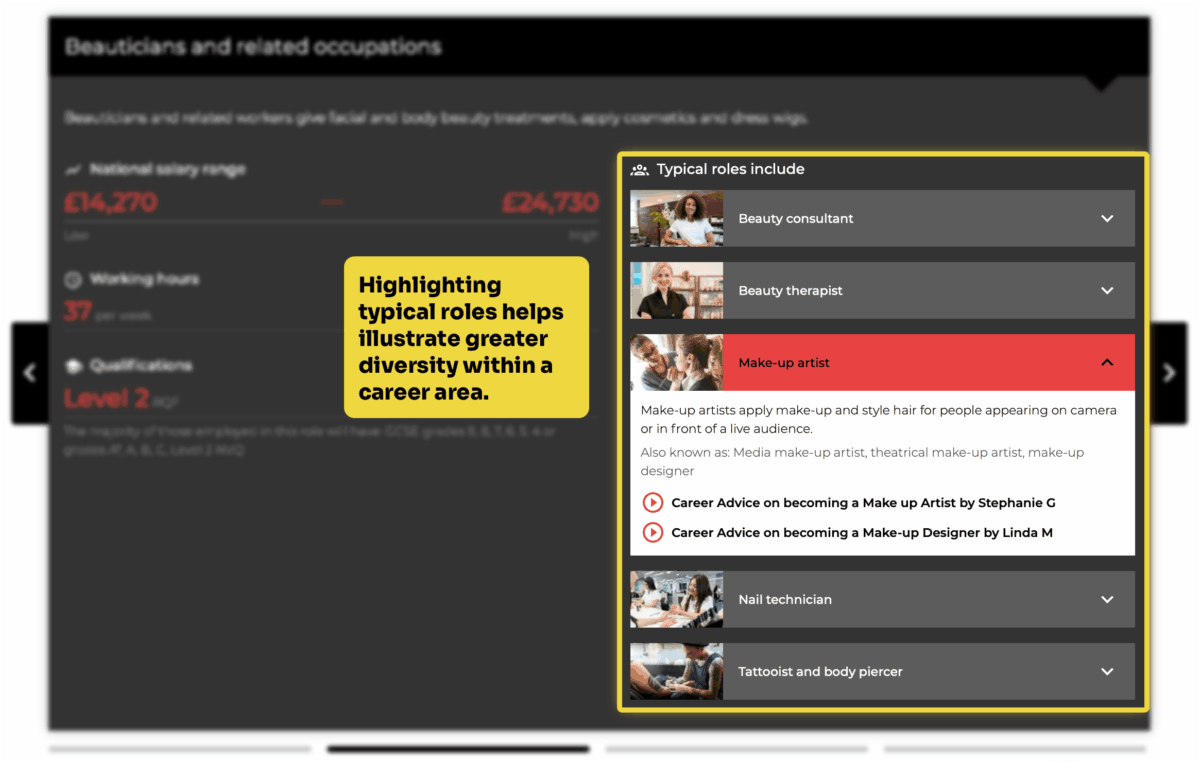The height and width of the screenshot is (762, 1200).
Task: Select the Beauty consultant thumbnail image
Action: pos(676,219)
